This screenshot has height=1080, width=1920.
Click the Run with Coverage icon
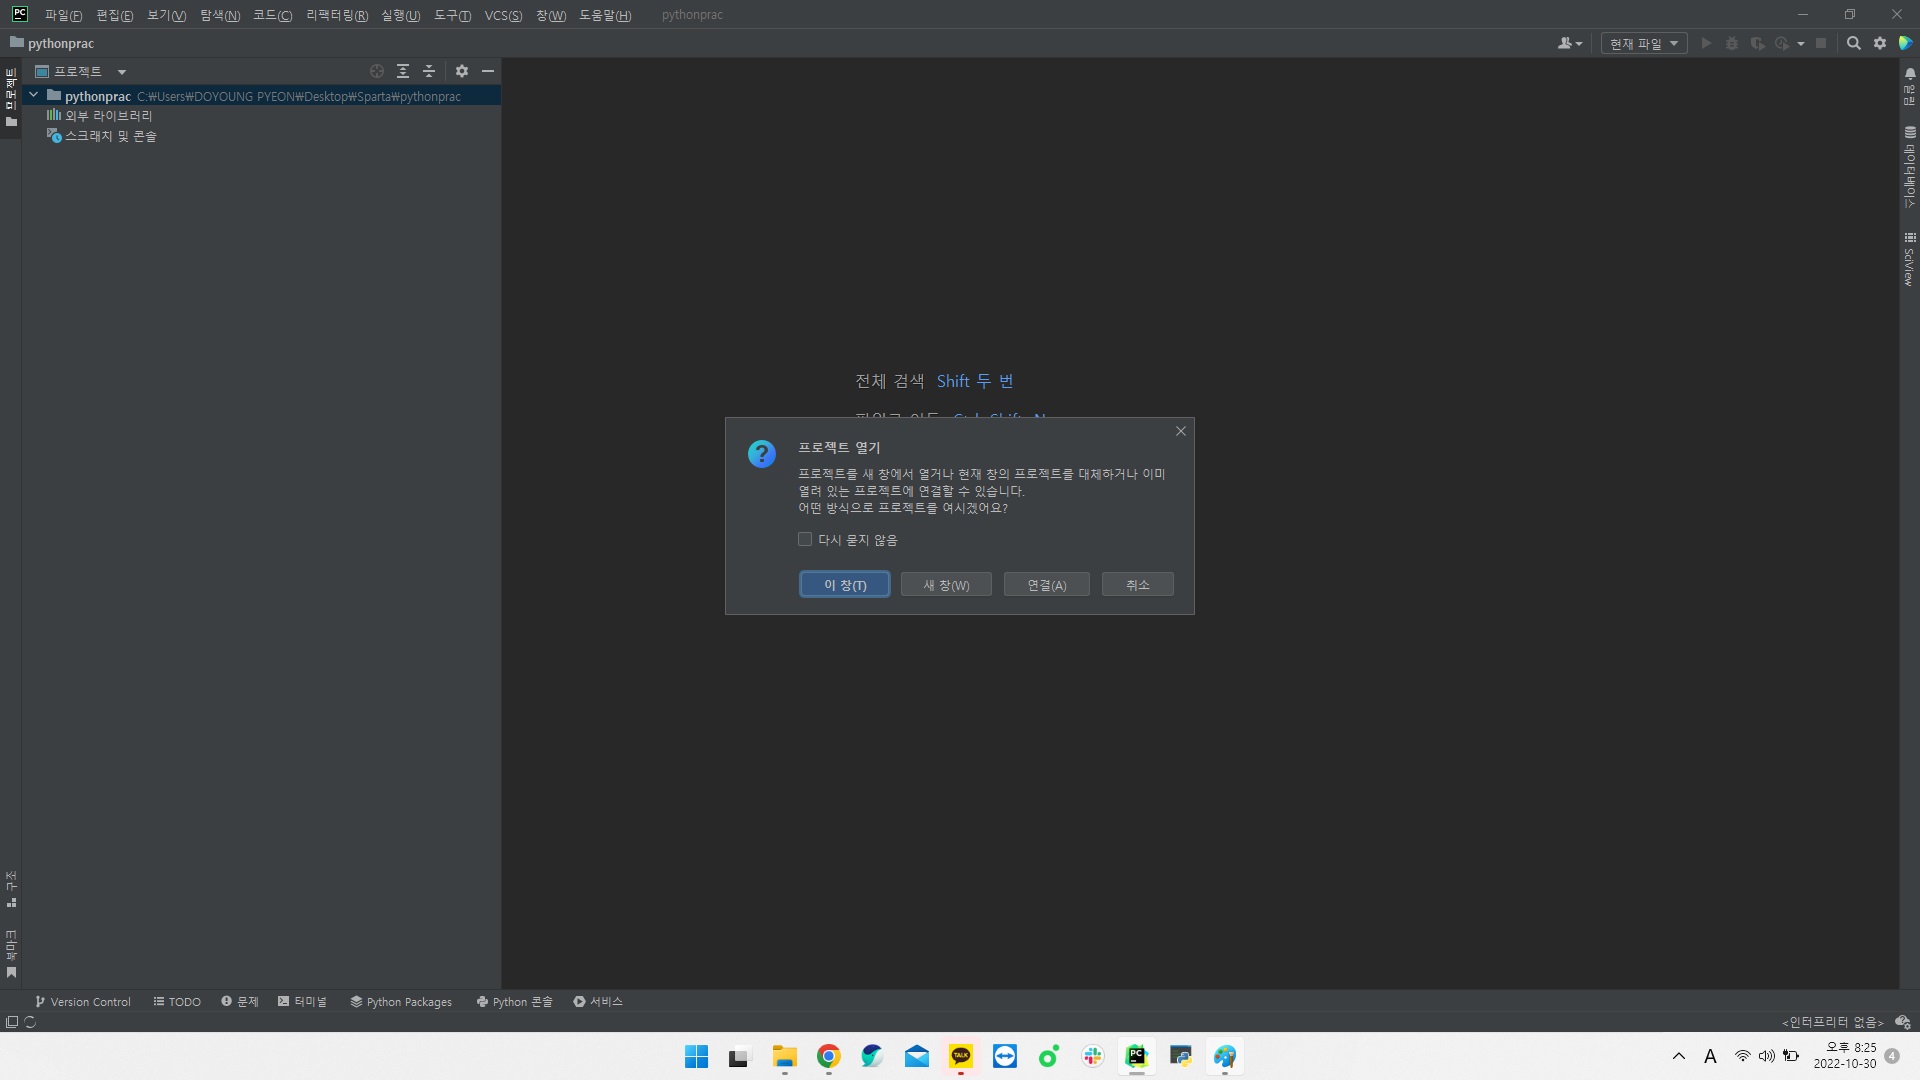tap(1757, 43)
